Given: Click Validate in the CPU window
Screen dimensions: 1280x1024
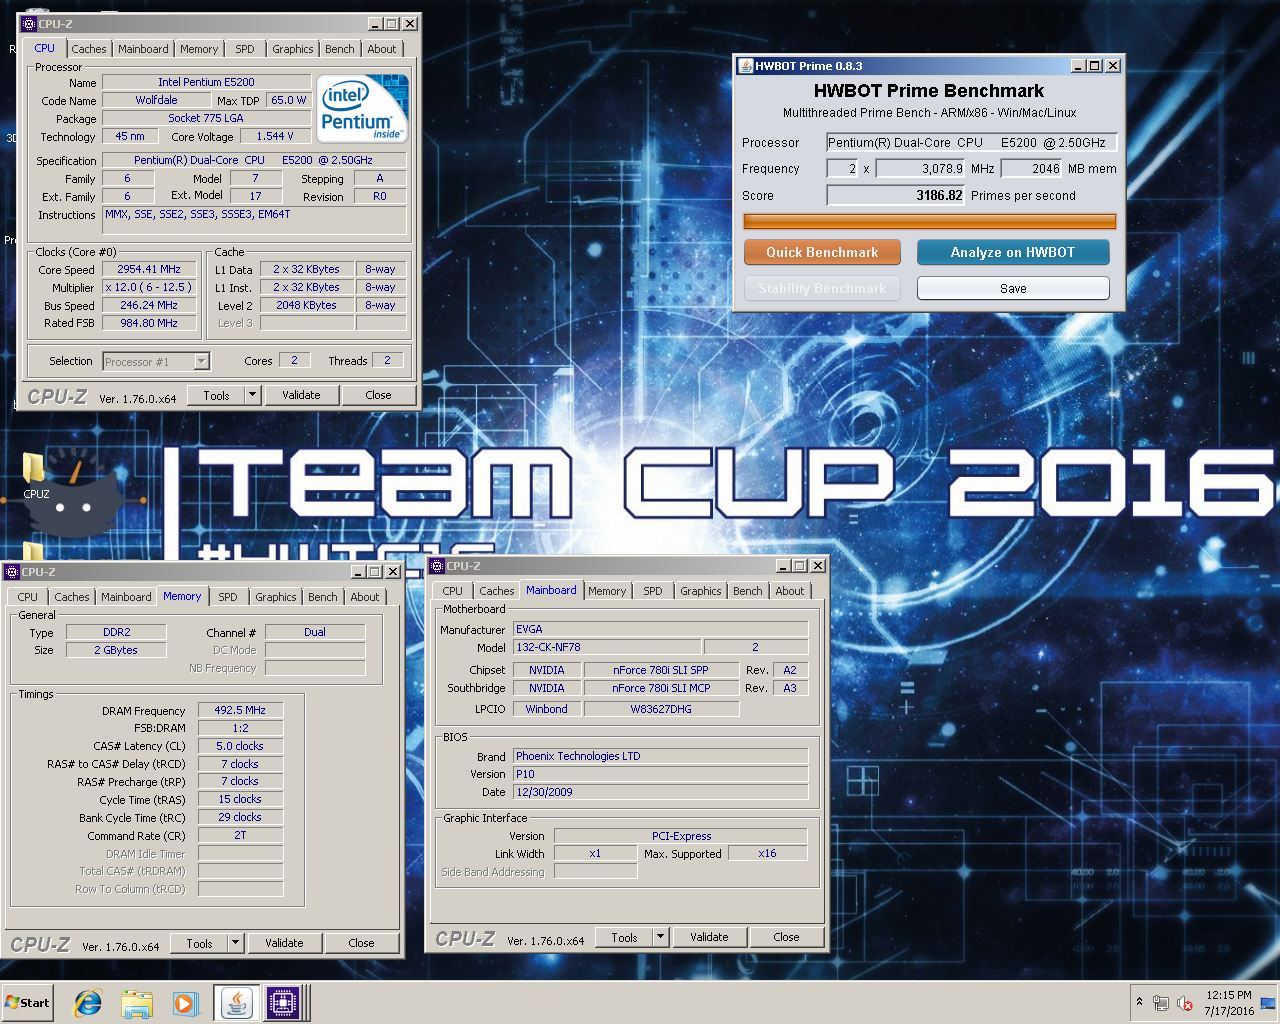Looking at the screenshot, I should (x=301, y=395).
